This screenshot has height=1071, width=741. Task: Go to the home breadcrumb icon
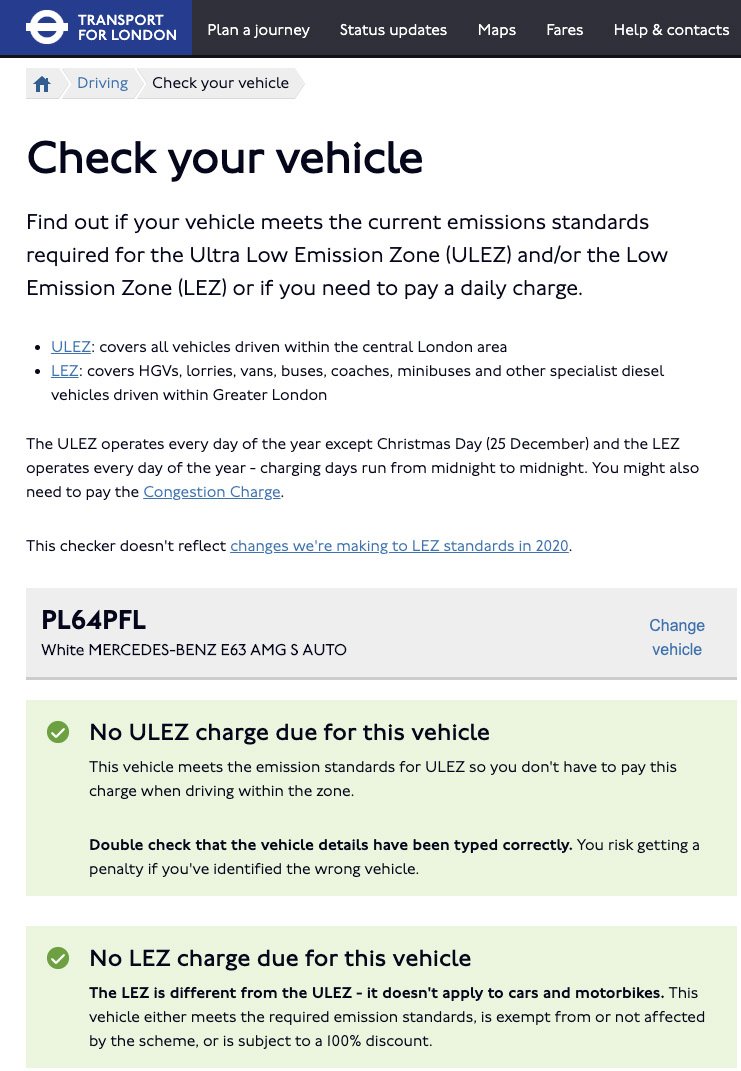click(x=42, y=84)
